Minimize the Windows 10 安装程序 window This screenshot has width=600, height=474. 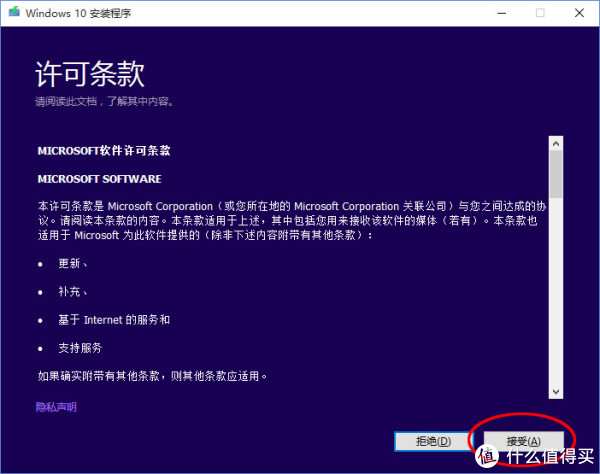tap(502, 13)
